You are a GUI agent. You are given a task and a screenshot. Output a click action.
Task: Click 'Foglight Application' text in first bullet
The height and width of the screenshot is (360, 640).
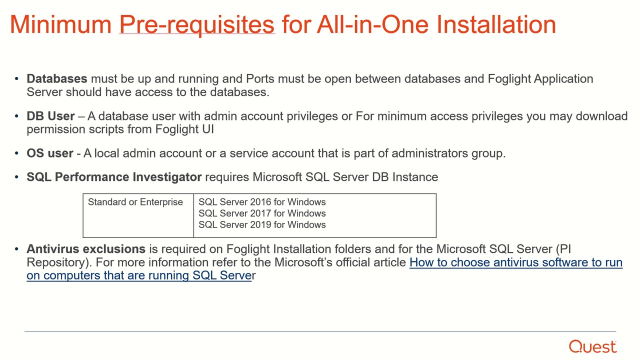(x=540, y=79)
